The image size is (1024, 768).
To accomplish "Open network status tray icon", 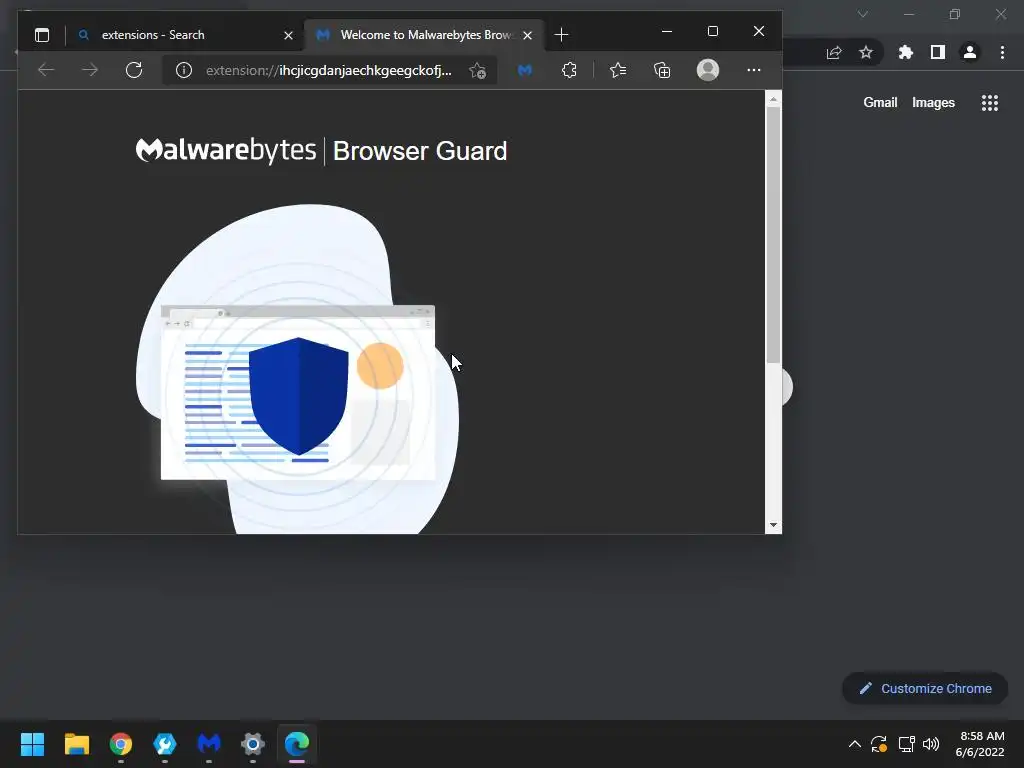I will [x=906, y=744].
